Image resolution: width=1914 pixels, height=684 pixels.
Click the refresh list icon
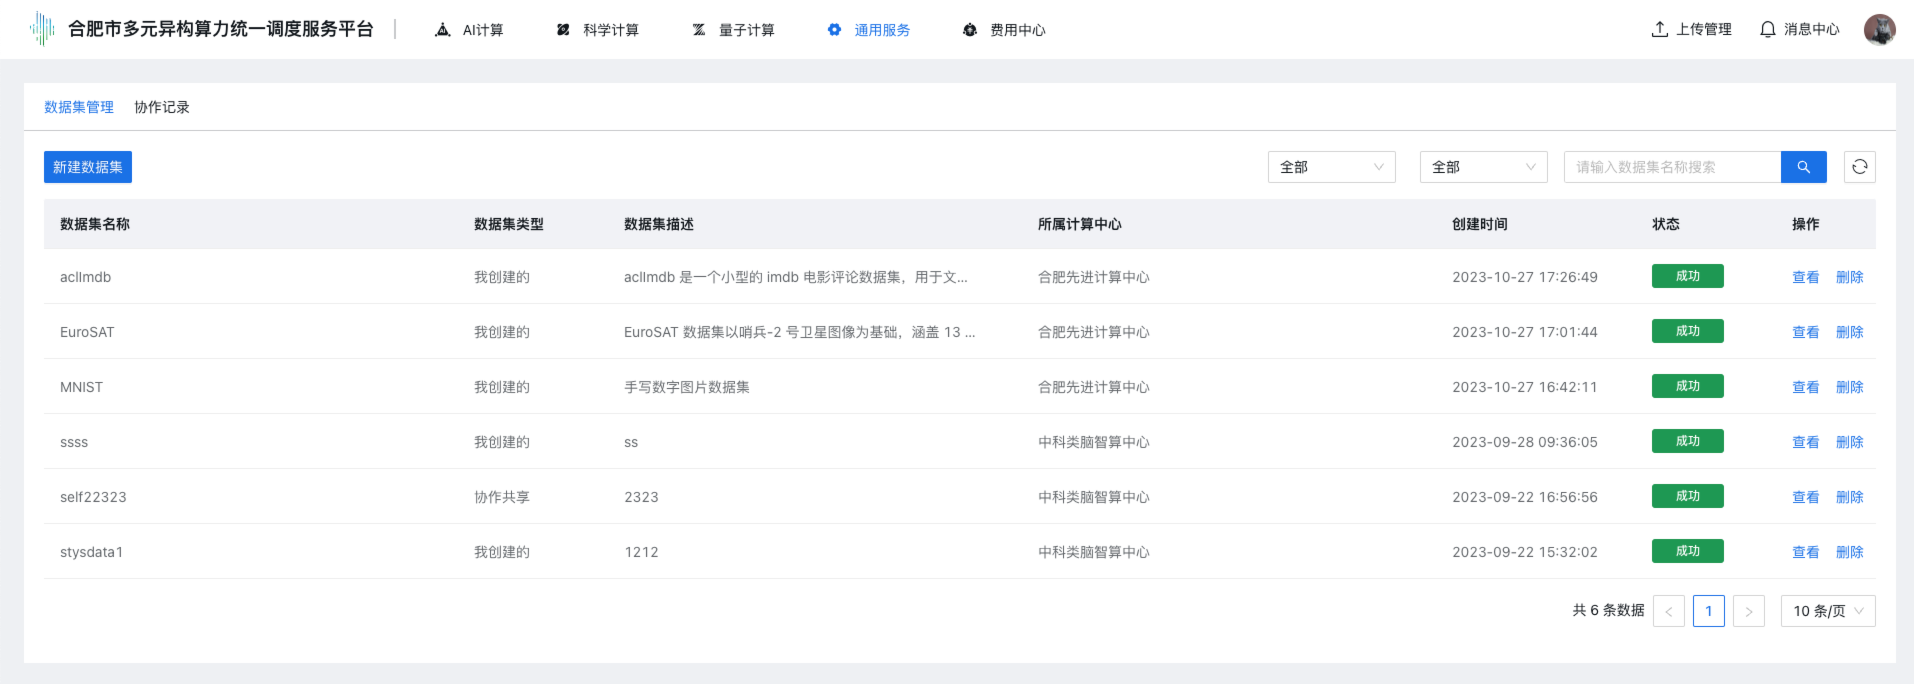[x=1859, y=167]
